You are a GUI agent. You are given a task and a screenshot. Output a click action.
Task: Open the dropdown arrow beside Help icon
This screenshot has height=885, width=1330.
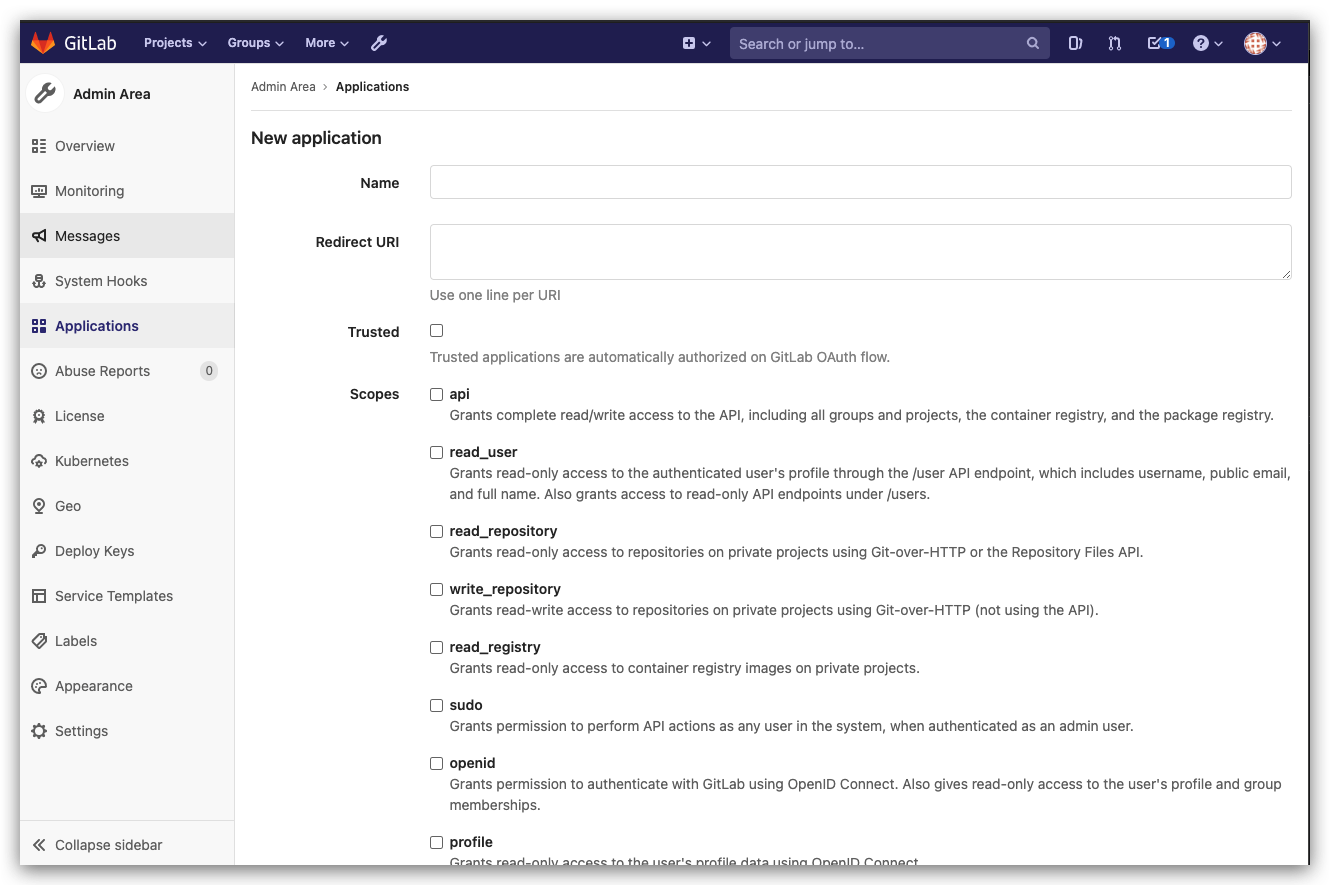click(x=1218, y=44)
